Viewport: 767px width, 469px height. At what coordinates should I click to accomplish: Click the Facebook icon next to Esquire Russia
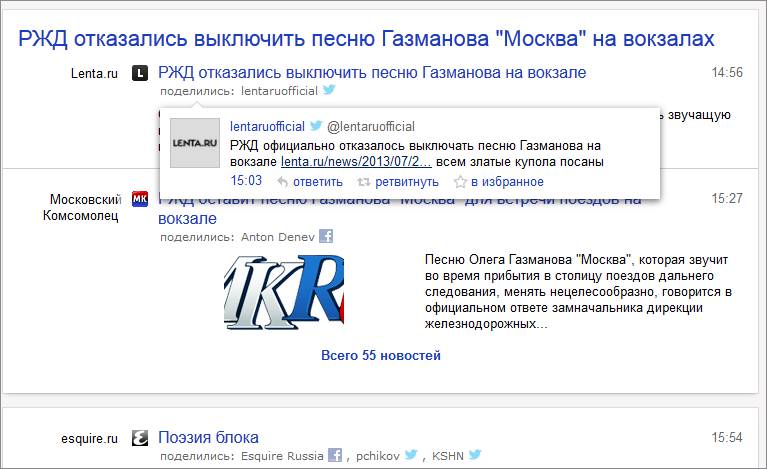click(335, 455)
